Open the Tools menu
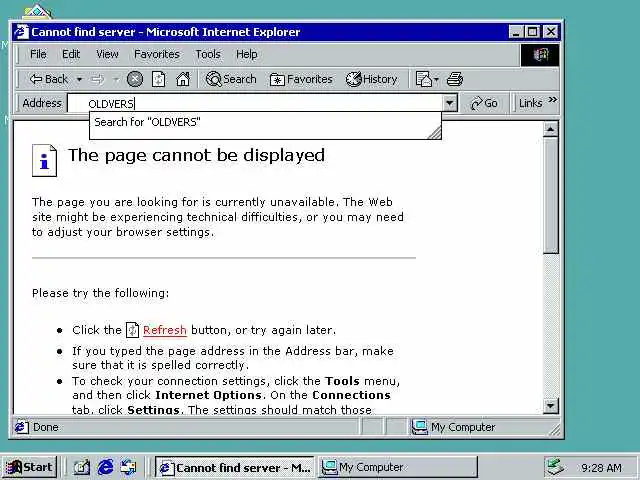The width and height of the screenshot is (640, 480). click(x=208, y=54)
